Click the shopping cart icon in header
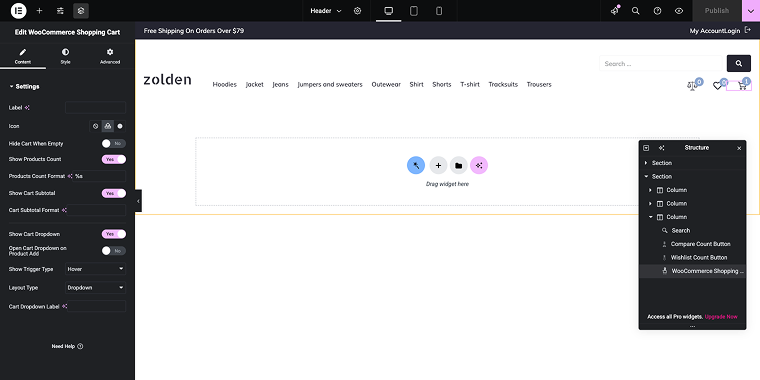The width and height of the screenshot is (760, 380). click(x=742, y=86)
